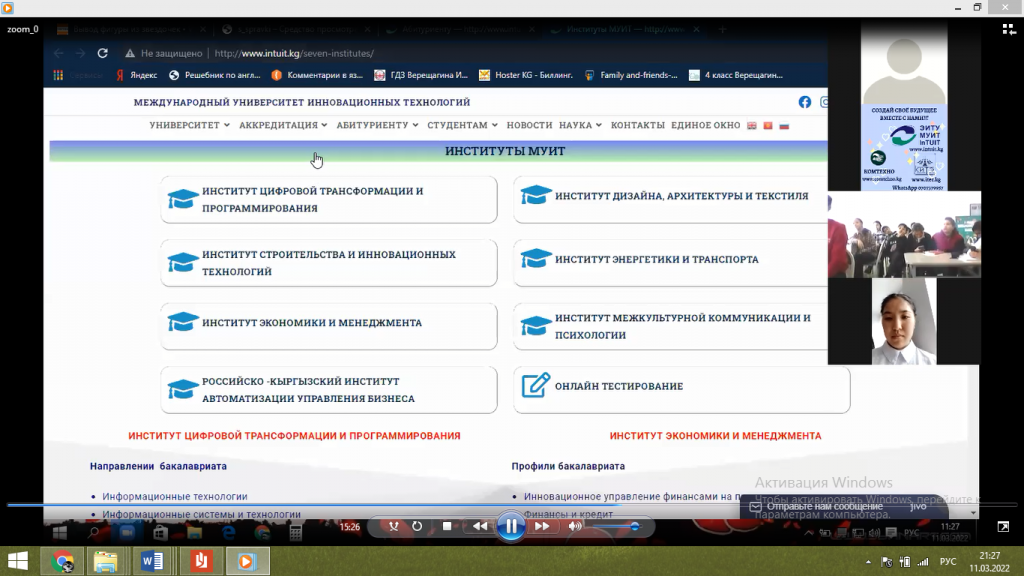The height and width of the screenshot is (576, 1024).
Task: Open File Explorer from the taskbar
Action: pos(105,561)
